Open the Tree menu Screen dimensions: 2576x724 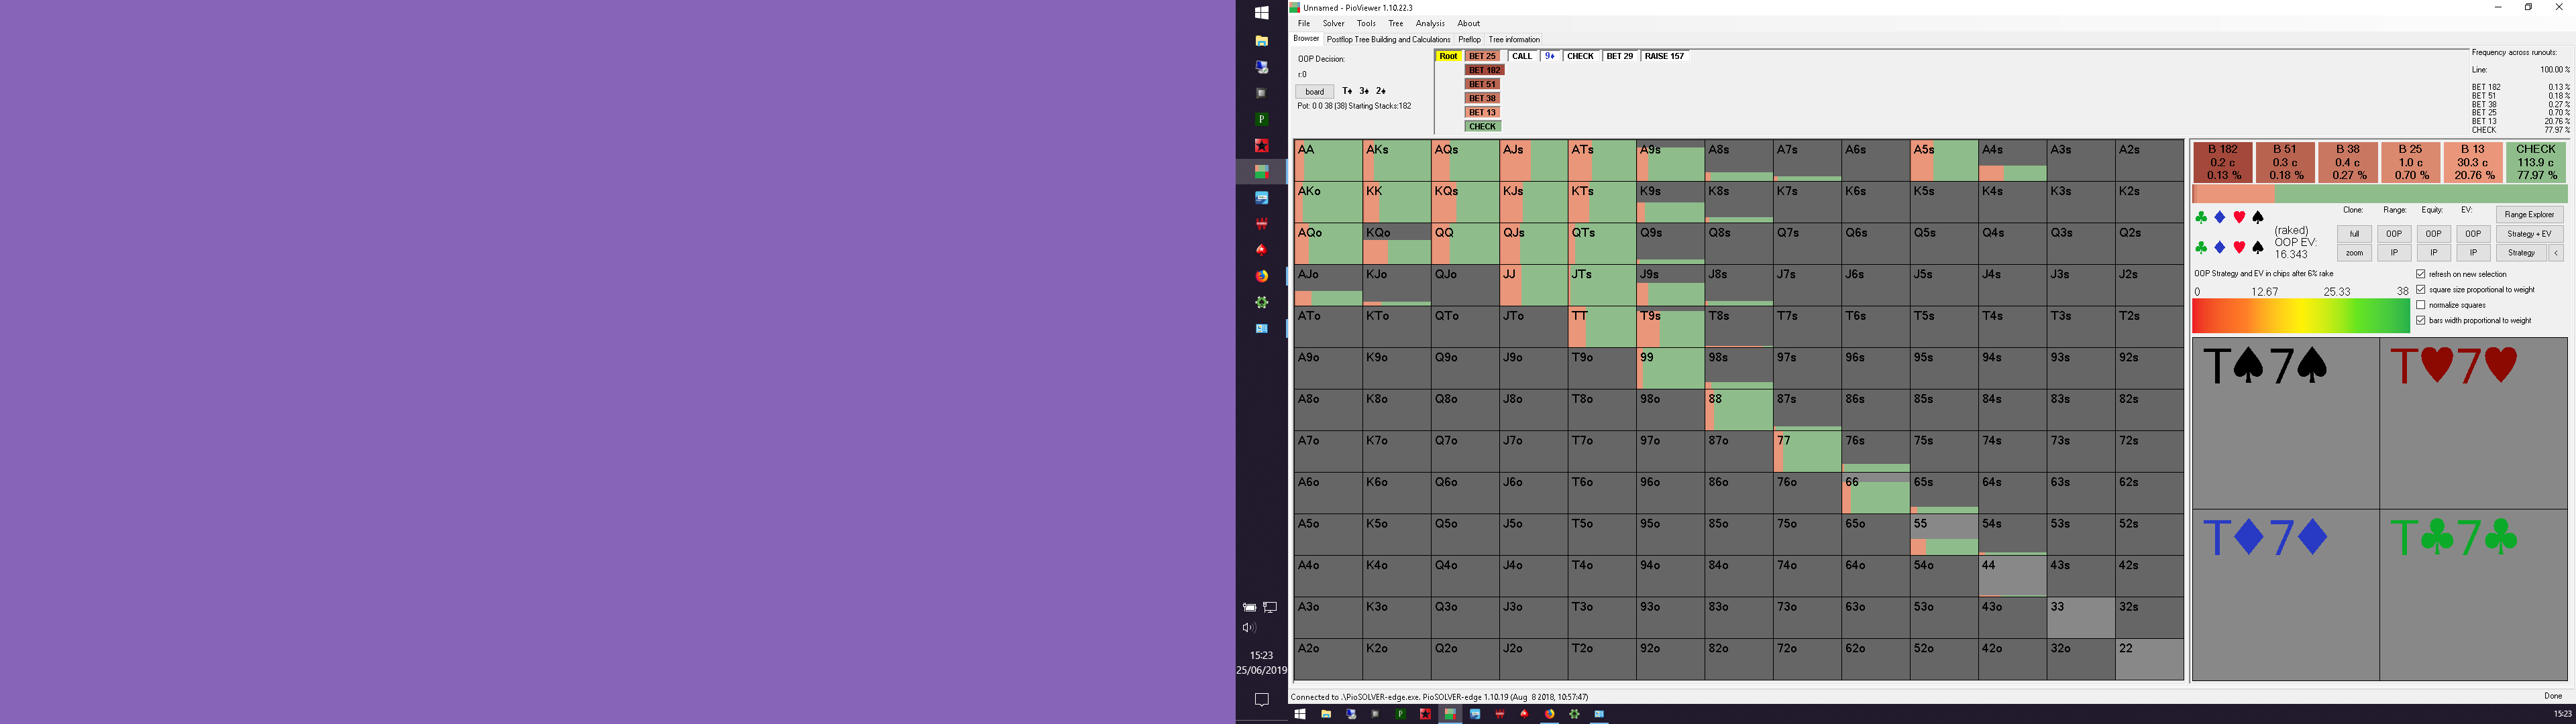(1395, 23)
